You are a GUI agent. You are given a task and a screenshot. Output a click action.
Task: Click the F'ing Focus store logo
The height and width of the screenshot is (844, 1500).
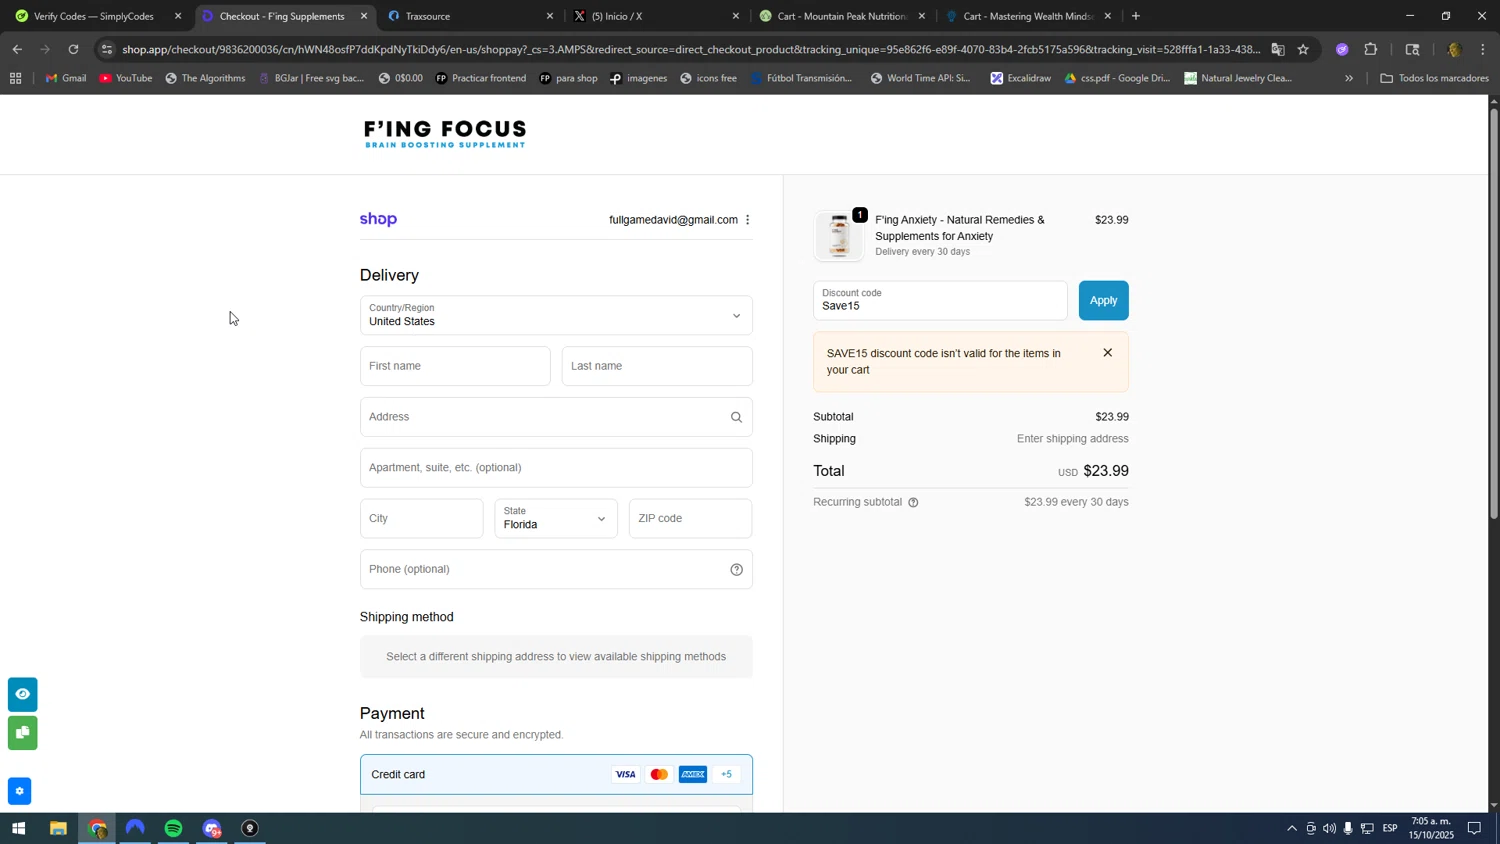coord(445,134)
